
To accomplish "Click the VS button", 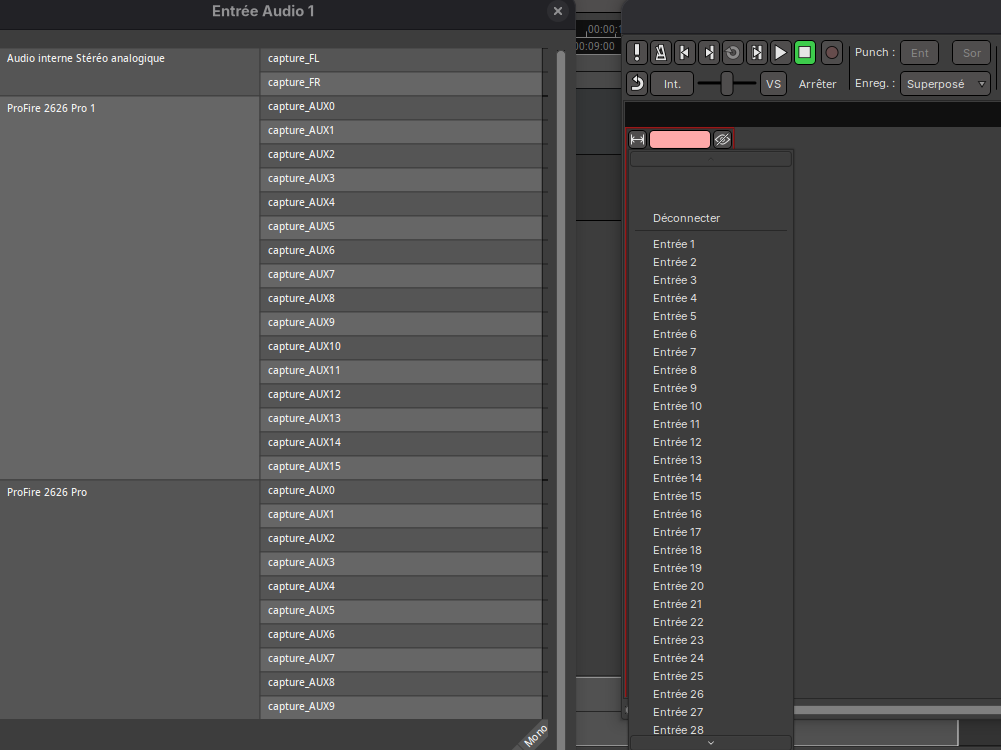I will pos(773,84).
